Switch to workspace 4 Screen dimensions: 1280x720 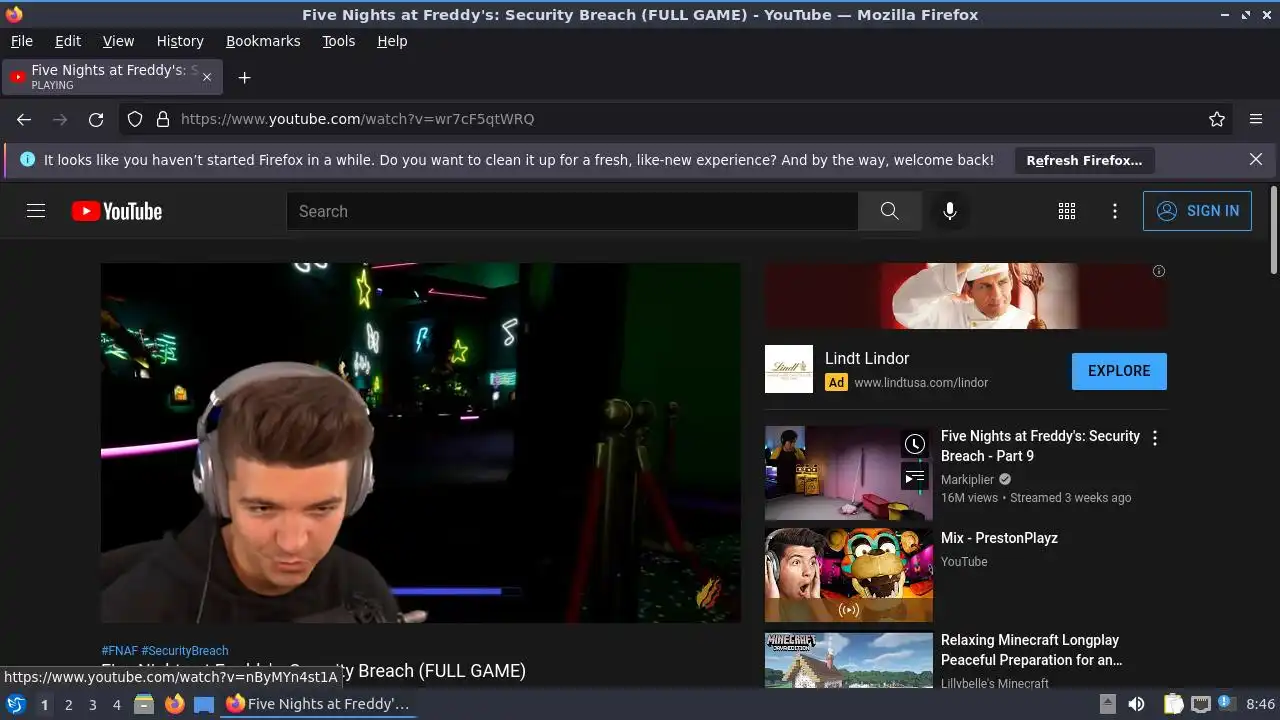click(x=116, y=705)
